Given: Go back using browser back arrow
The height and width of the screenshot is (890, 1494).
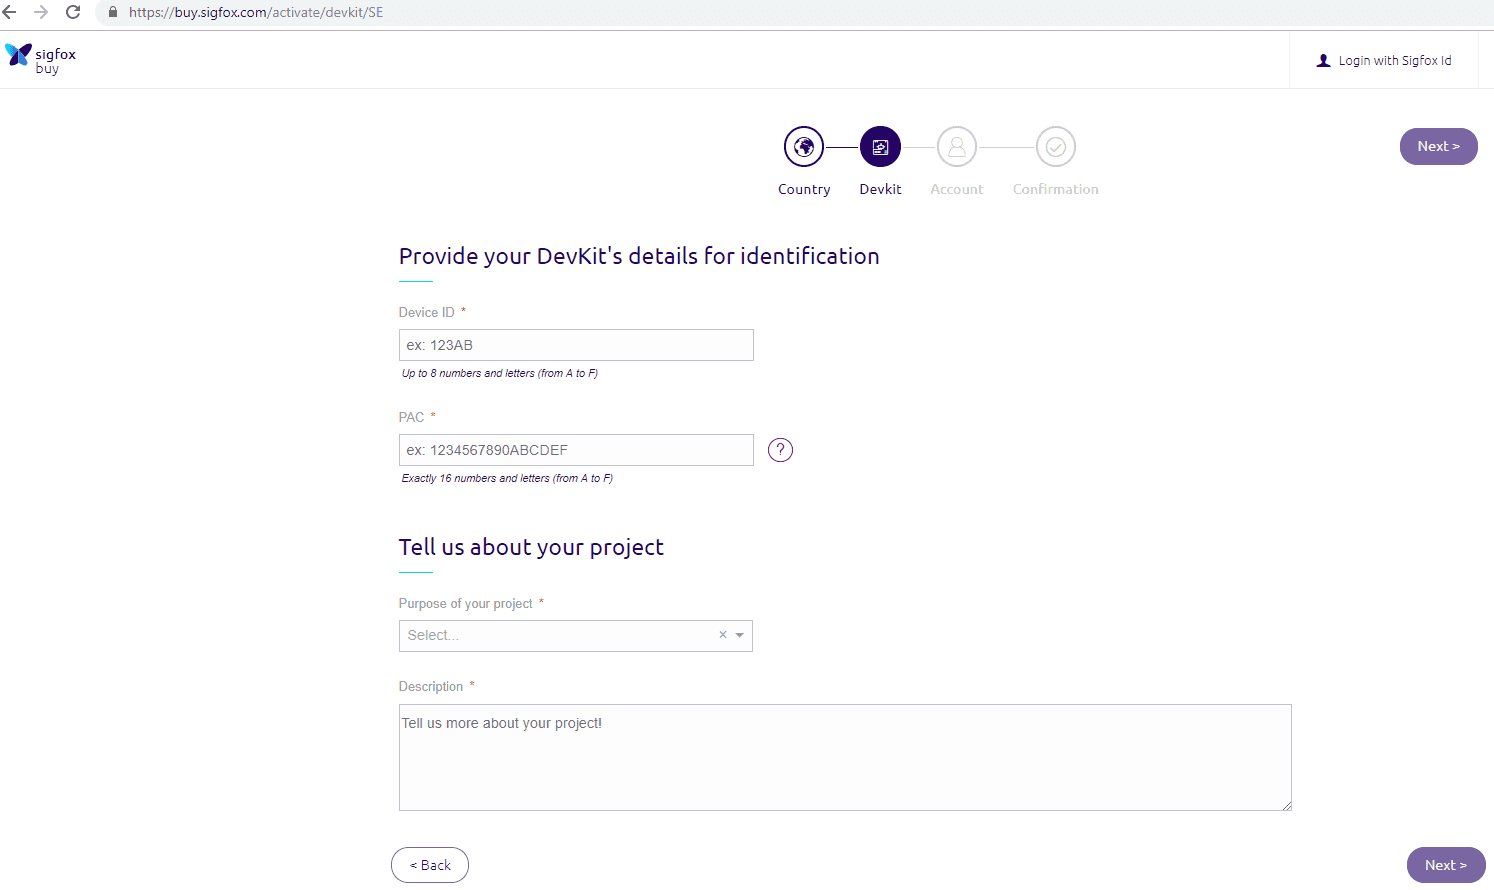Looking at the screenshot, I should (10, 12).
